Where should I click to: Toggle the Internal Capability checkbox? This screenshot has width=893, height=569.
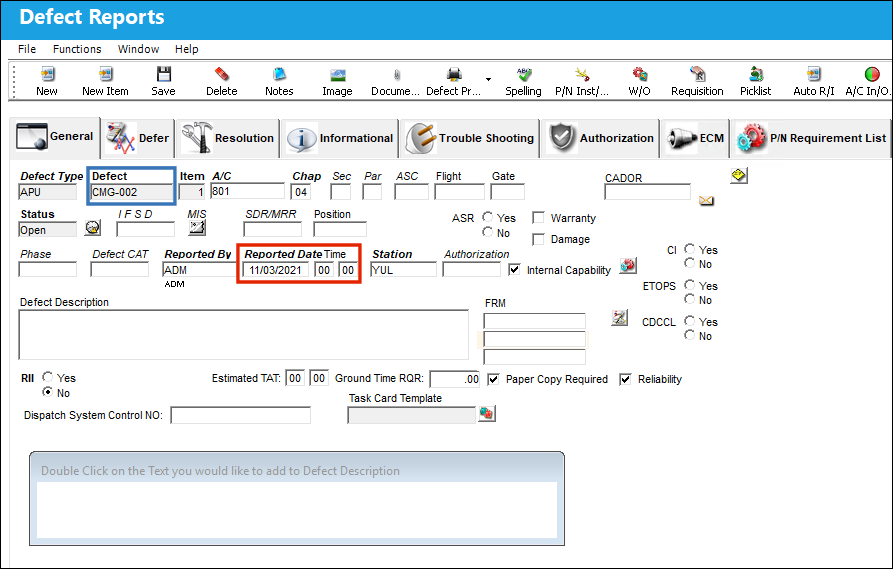coord(514,269)
